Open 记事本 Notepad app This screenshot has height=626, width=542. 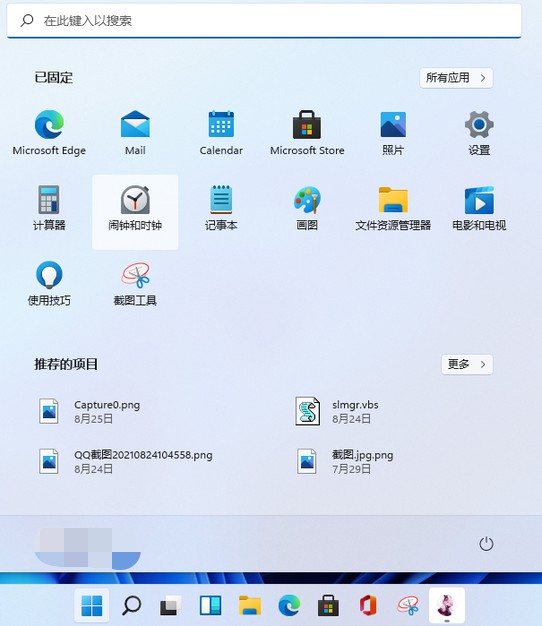(x=221, y=208)
